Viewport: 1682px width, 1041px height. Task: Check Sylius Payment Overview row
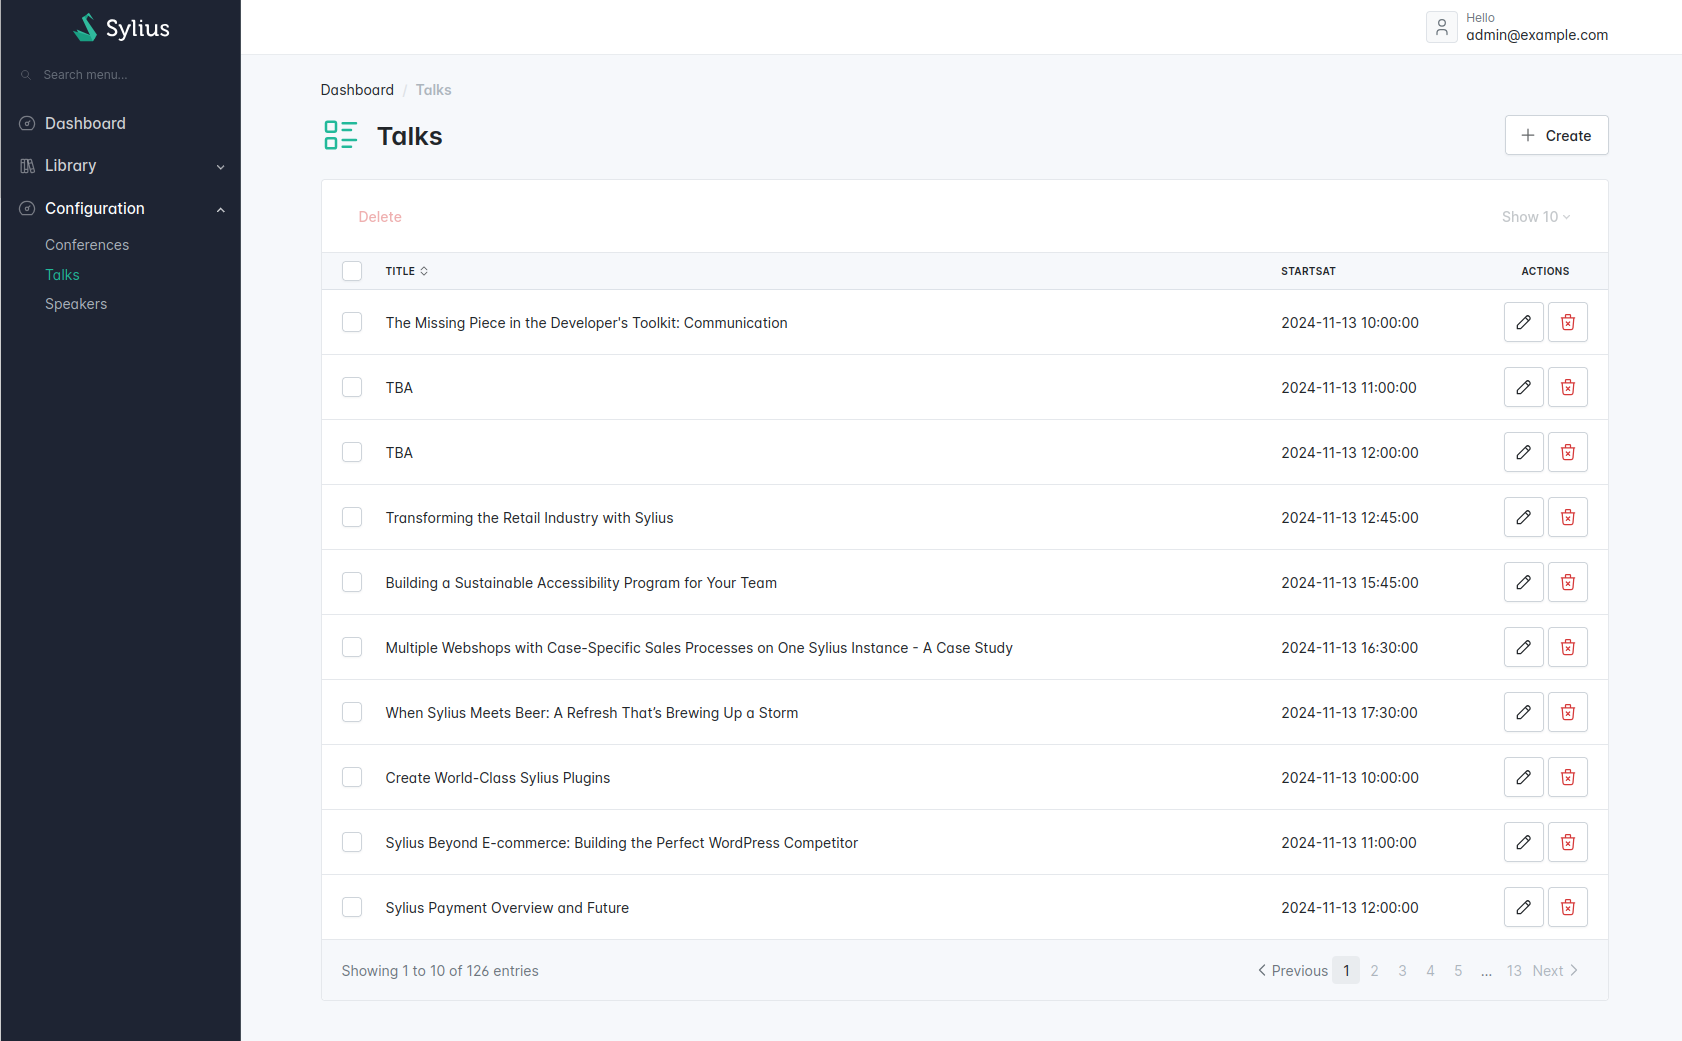tap(352, 907)
